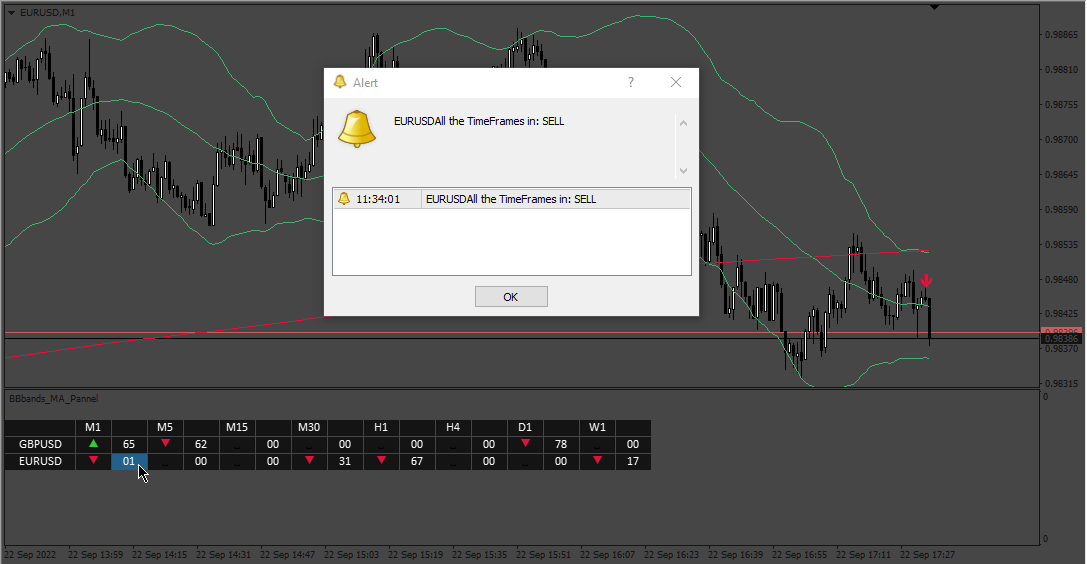Screen dimensions: 1087x564
Task: Click EURUSD H1 value 67
Action: point(417,461)
